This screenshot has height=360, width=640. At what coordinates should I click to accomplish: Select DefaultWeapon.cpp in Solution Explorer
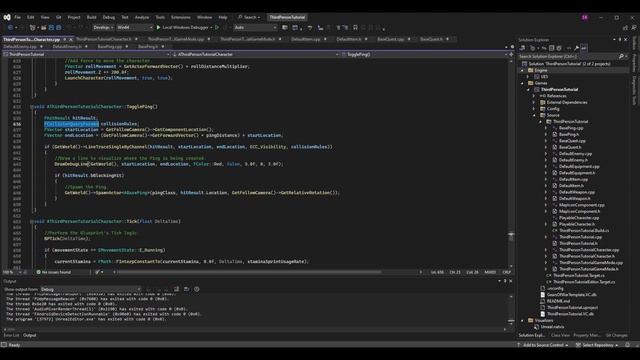577,192
